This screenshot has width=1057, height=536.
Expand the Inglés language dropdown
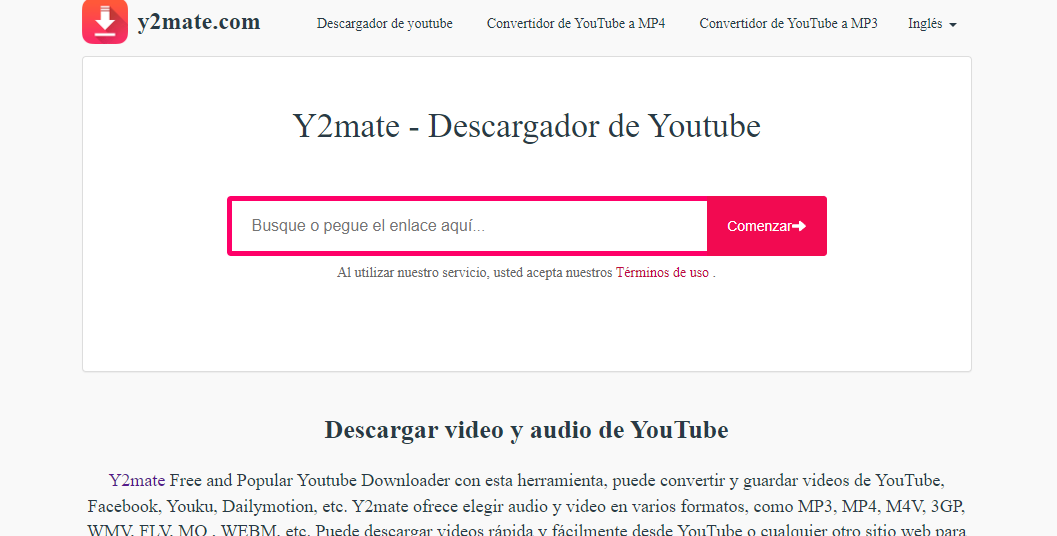(932, 24)
